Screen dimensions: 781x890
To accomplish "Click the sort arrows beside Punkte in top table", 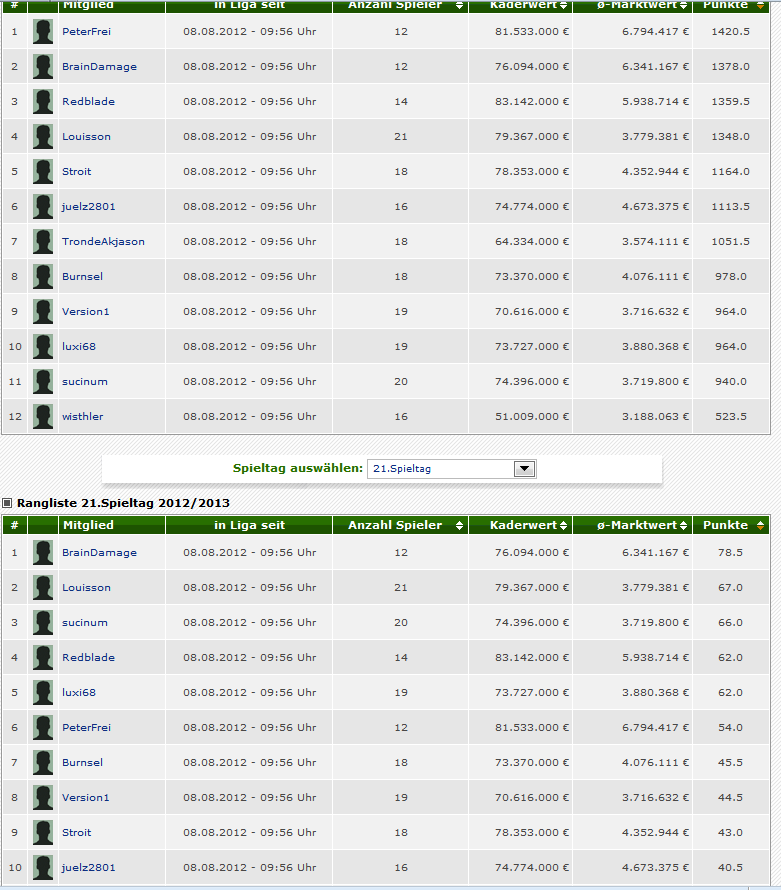I will [760, 6].
